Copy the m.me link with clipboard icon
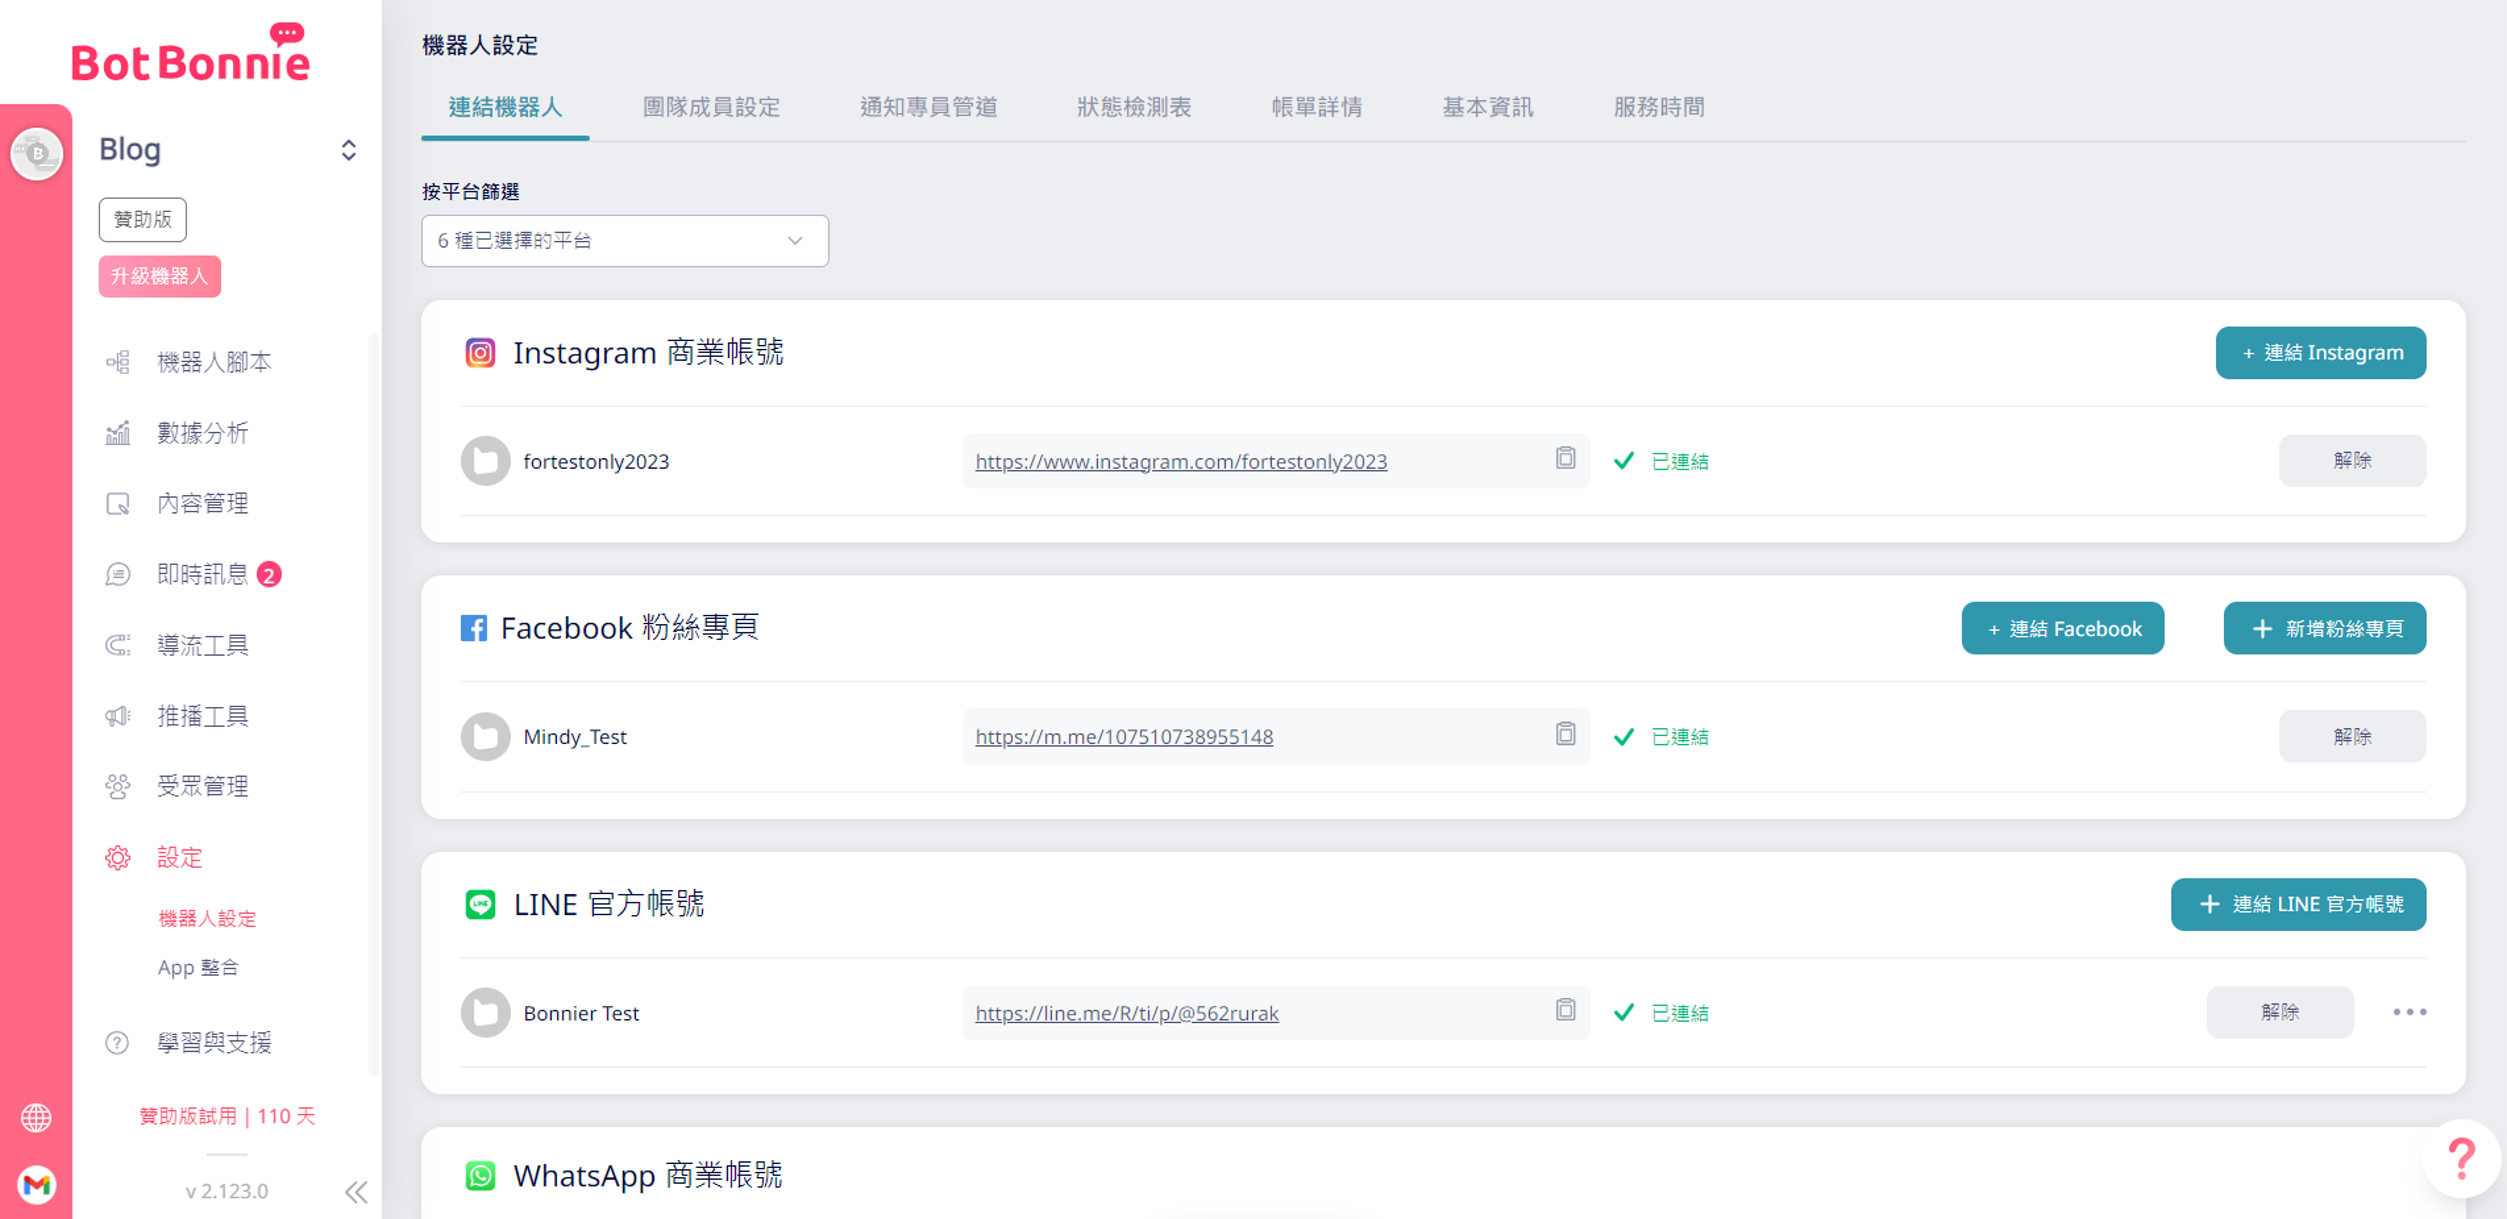 [x=1565, y=734]
